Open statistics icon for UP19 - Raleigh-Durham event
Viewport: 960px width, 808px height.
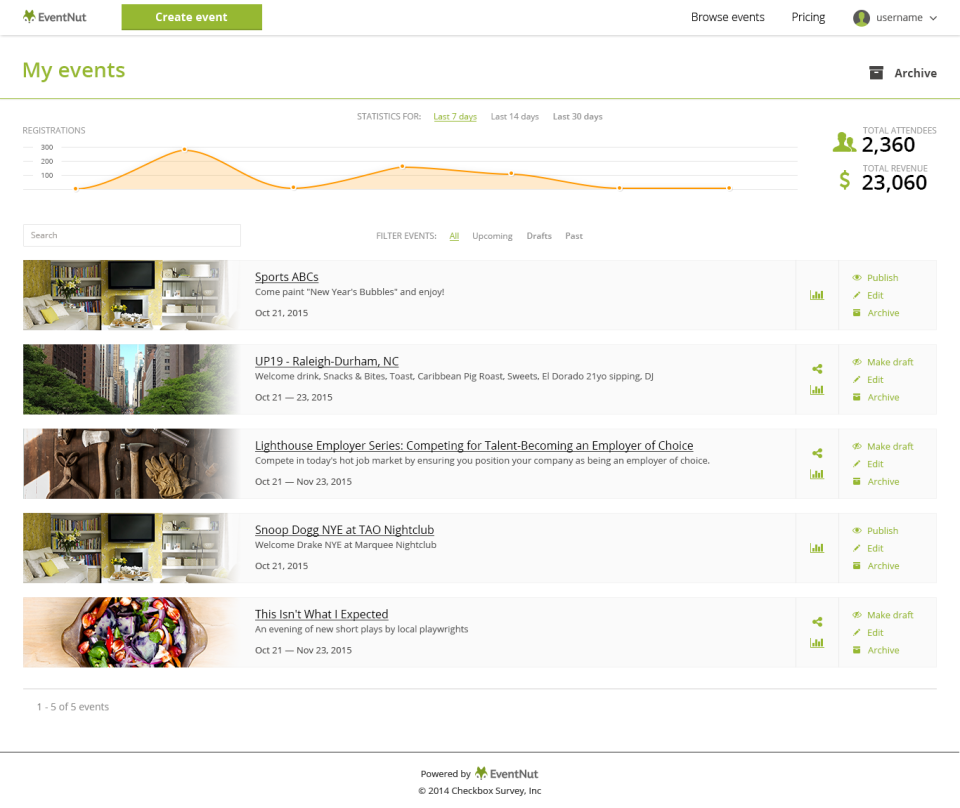[817, 390]
